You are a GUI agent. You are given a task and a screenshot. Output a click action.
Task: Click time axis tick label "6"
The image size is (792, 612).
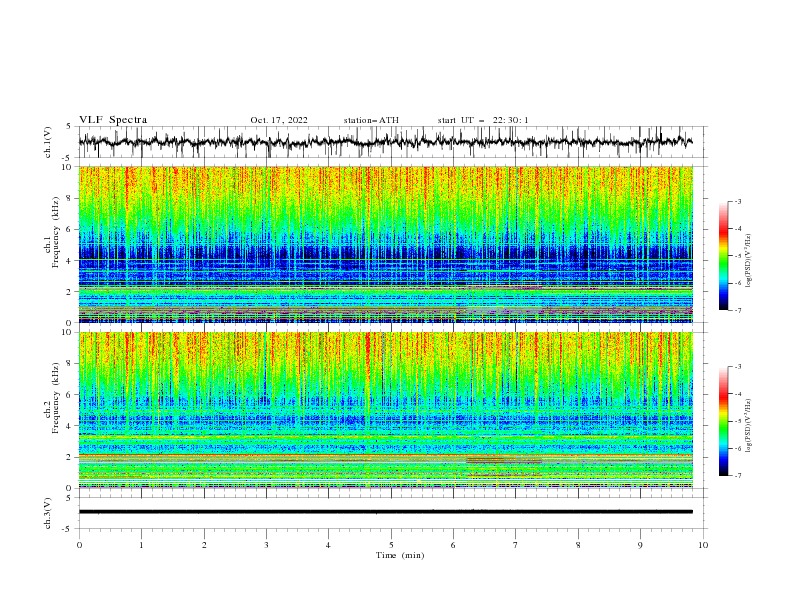pos(454,545)
